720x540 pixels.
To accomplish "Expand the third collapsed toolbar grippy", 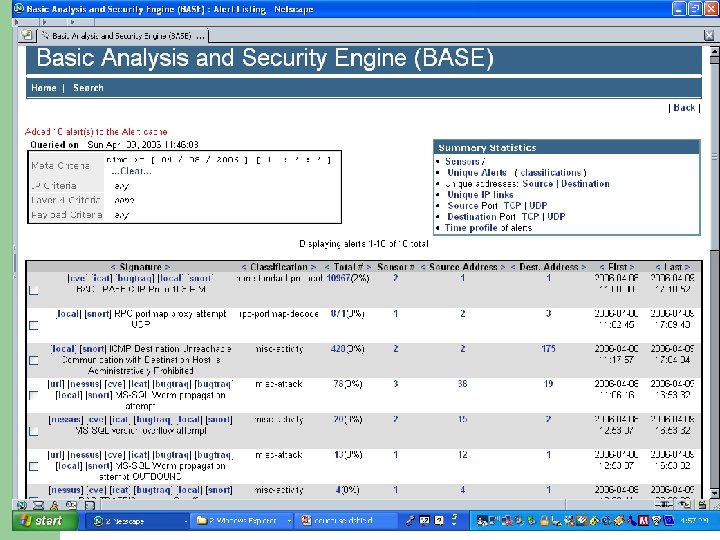I will coord(73,22).
